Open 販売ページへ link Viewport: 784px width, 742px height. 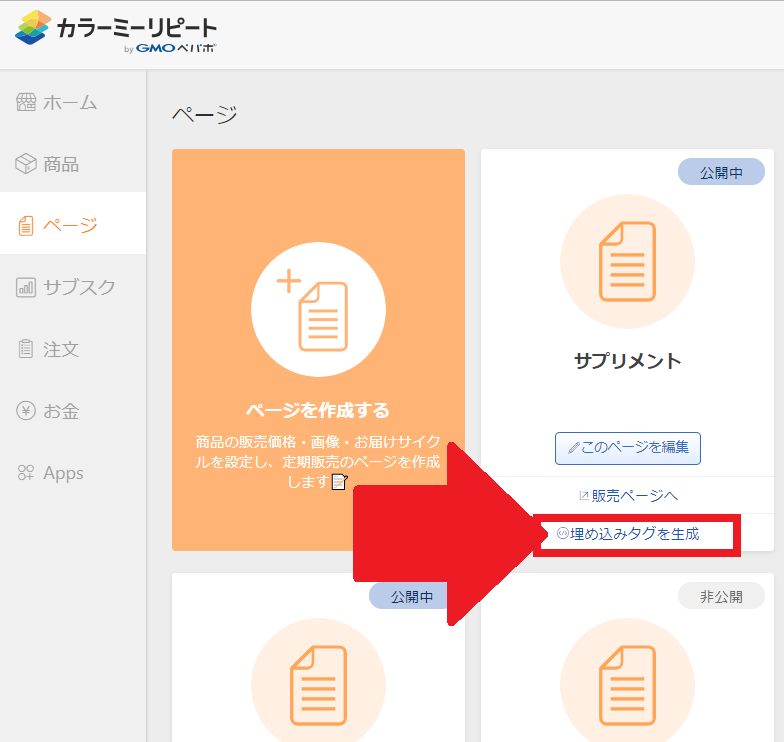click(628, 496)
